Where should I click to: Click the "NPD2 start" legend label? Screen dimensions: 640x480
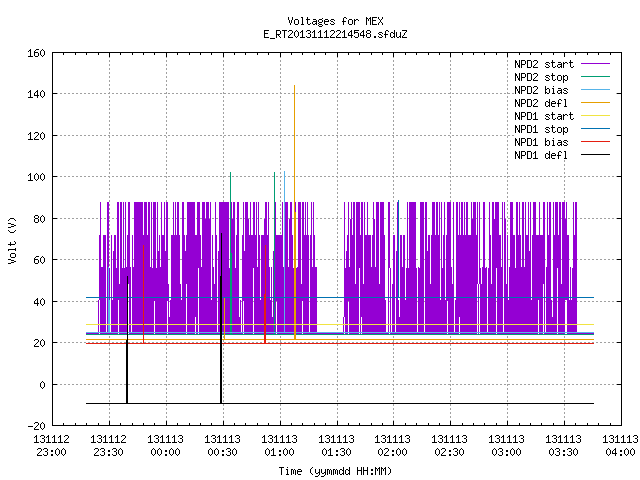click(x=544, y=64)
